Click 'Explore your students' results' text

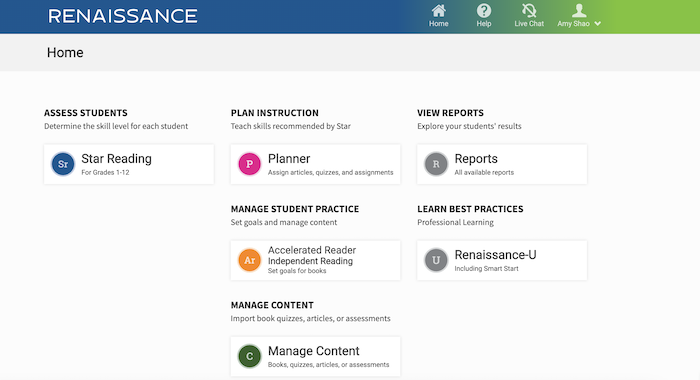(469, 126)
